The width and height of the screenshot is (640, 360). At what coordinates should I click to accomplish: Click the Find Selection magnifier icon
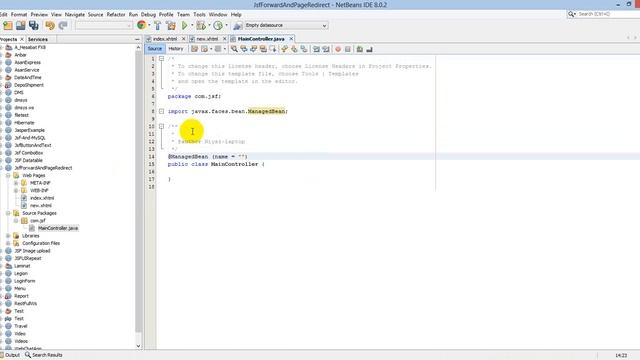coord(234,49)
